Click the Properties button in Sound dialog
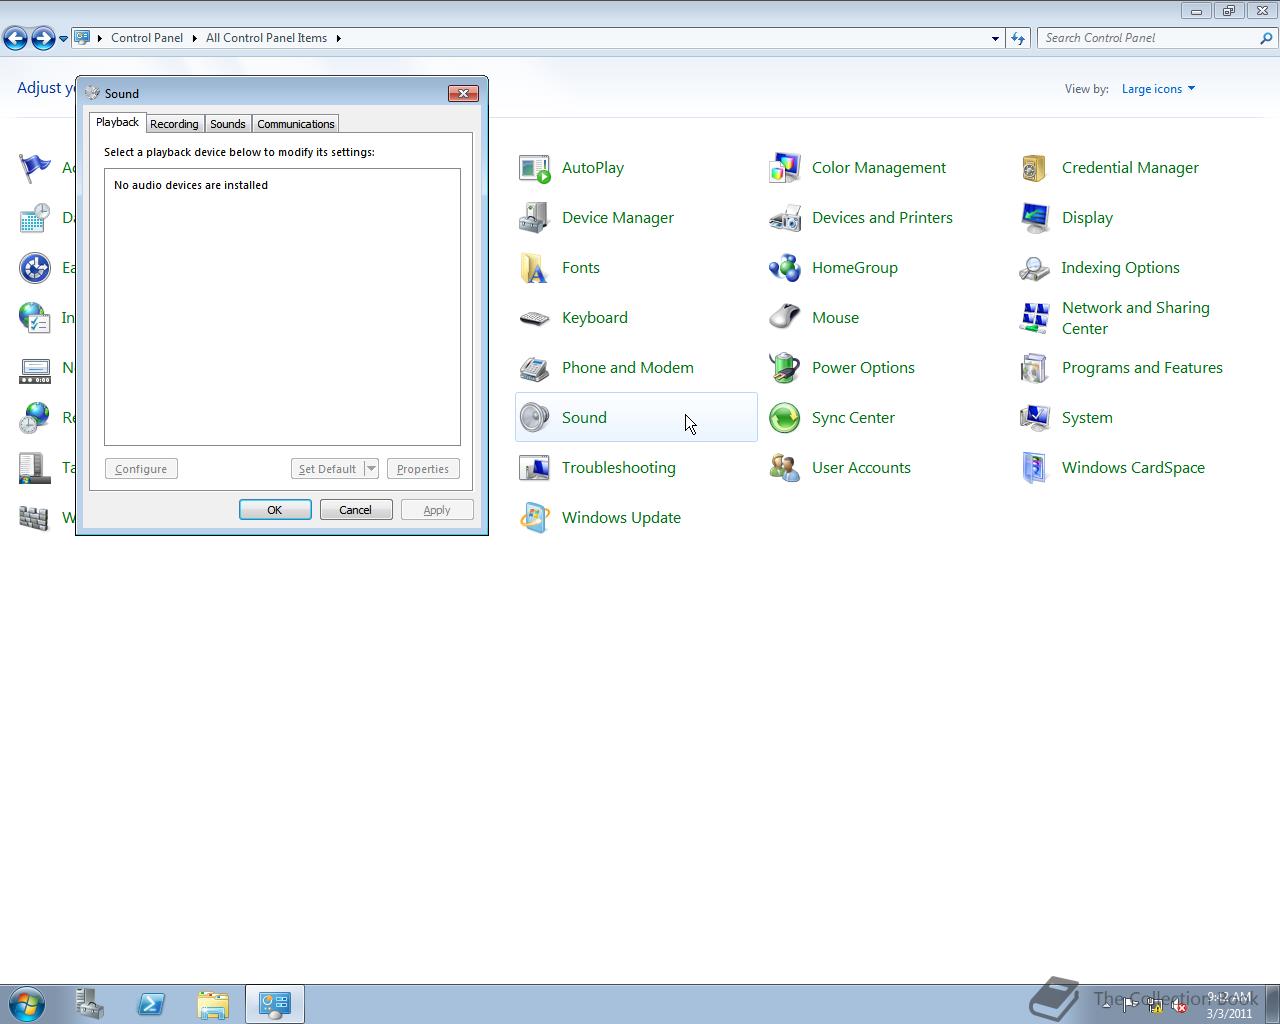Screen dimensions: 1280x1024 [x=423, y=469]
